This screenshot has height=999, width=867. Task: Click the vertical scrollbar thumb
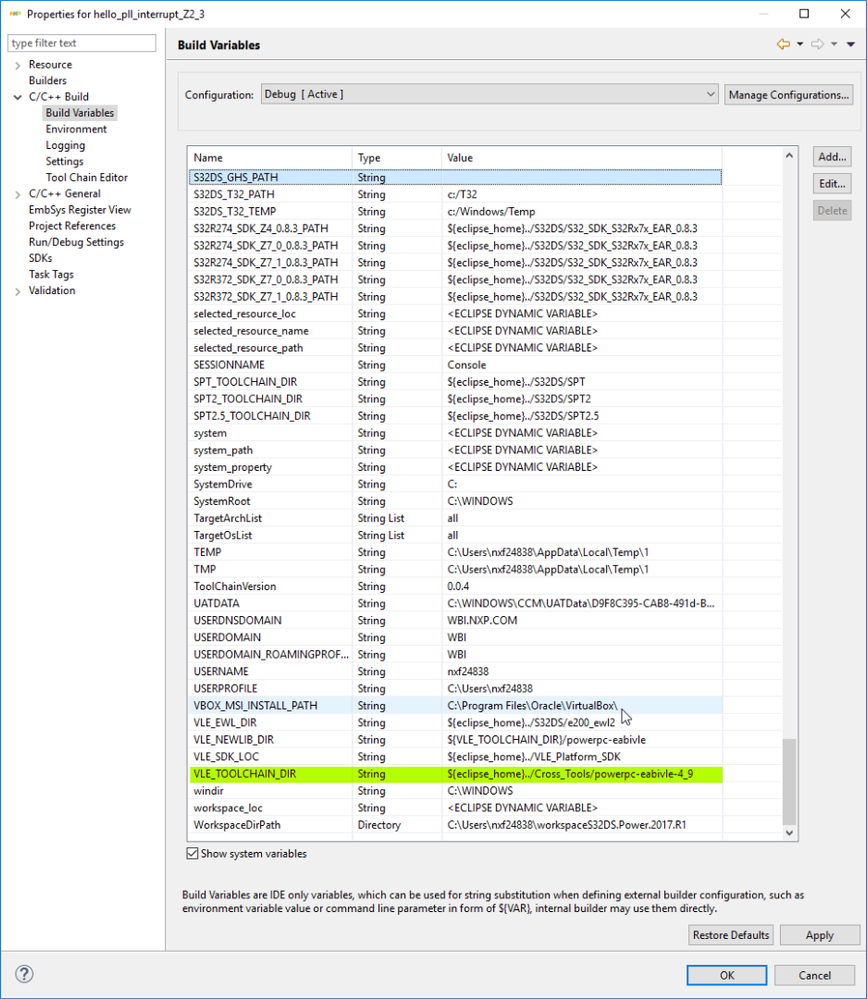(789, 781)
